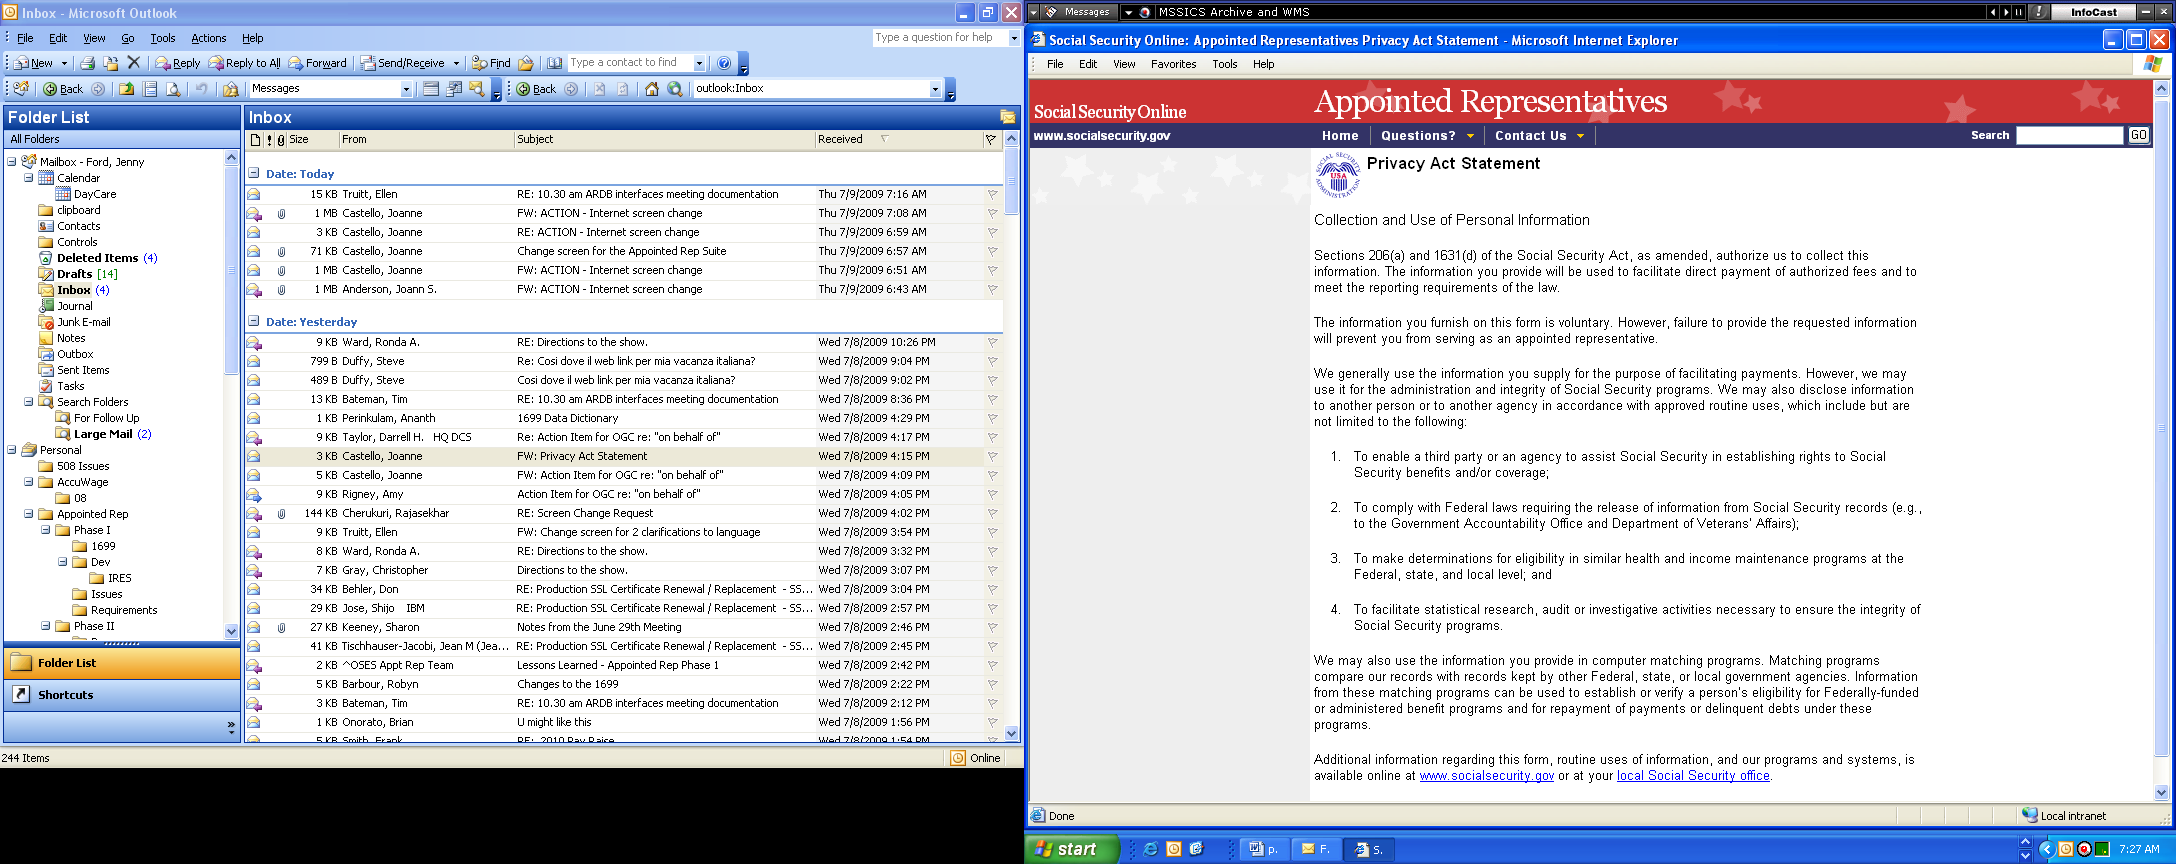Click the Inbox message list scrollbar
This screenshot has height=864, width=2176.
coord(1011,436)
